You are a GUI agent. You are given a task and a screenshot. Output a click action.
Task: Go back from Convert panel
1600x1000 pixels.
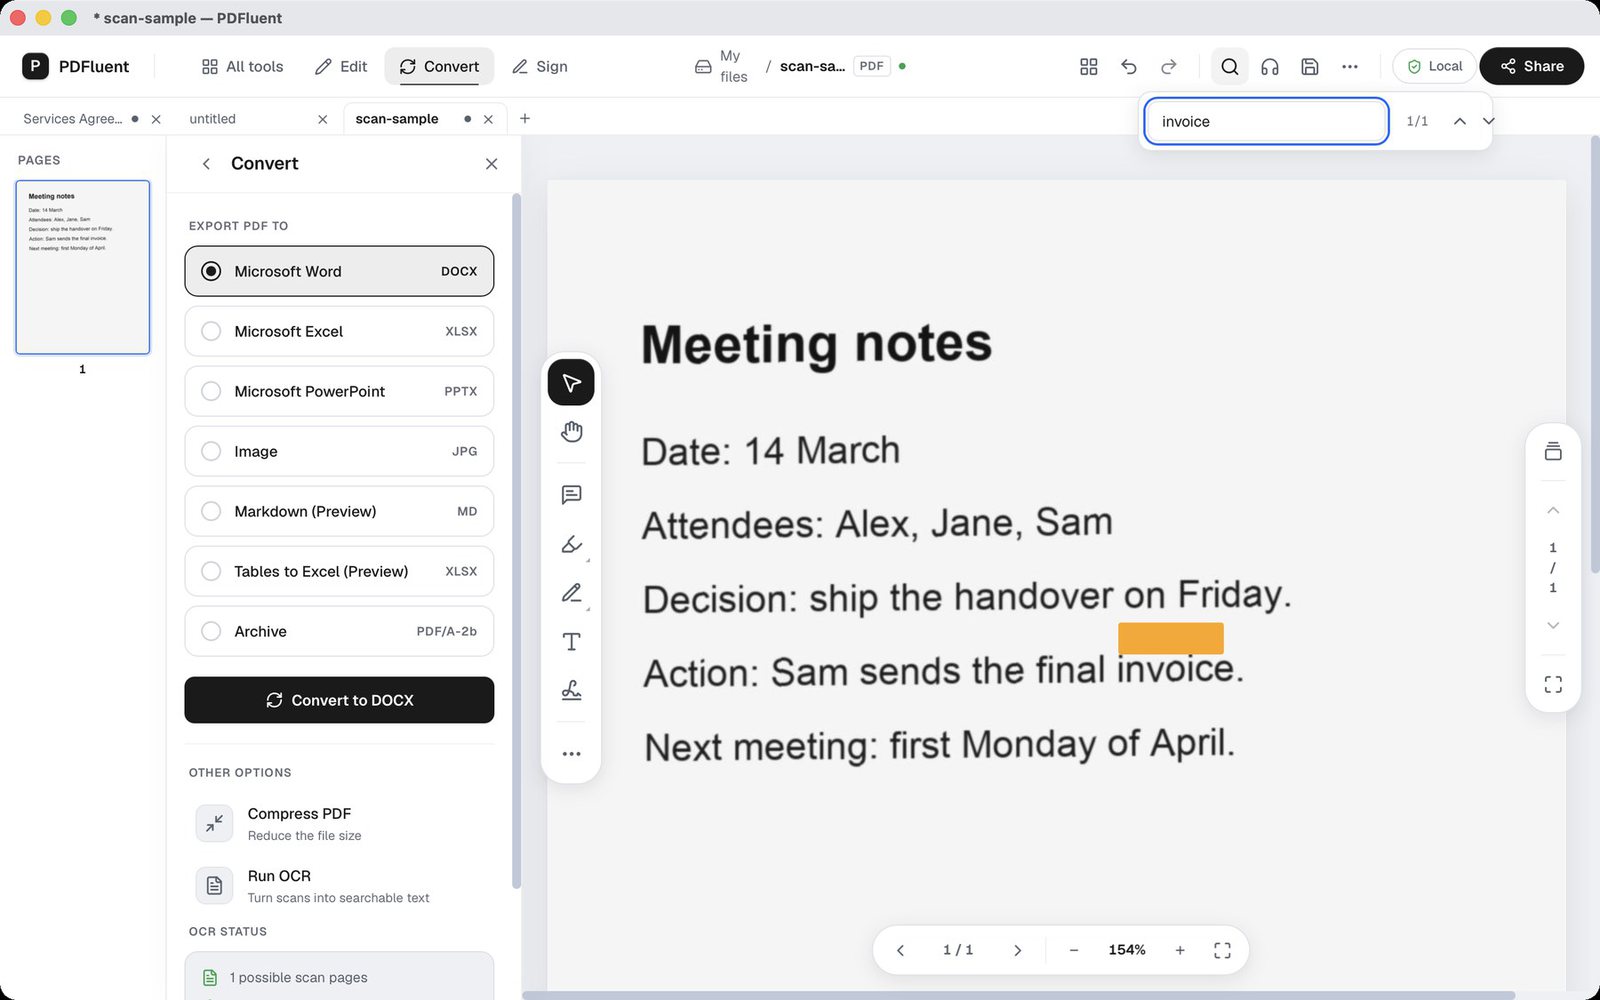(206, 164)
